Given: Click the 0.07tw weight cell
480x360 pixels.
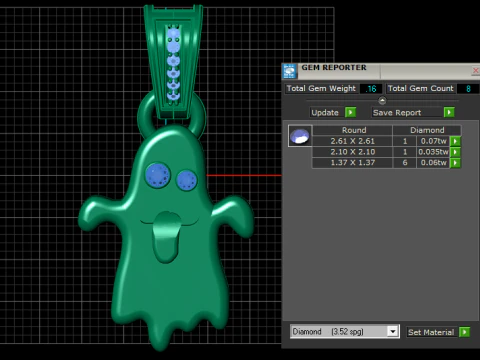Looking at the screenshot, I should pos(433,141).
